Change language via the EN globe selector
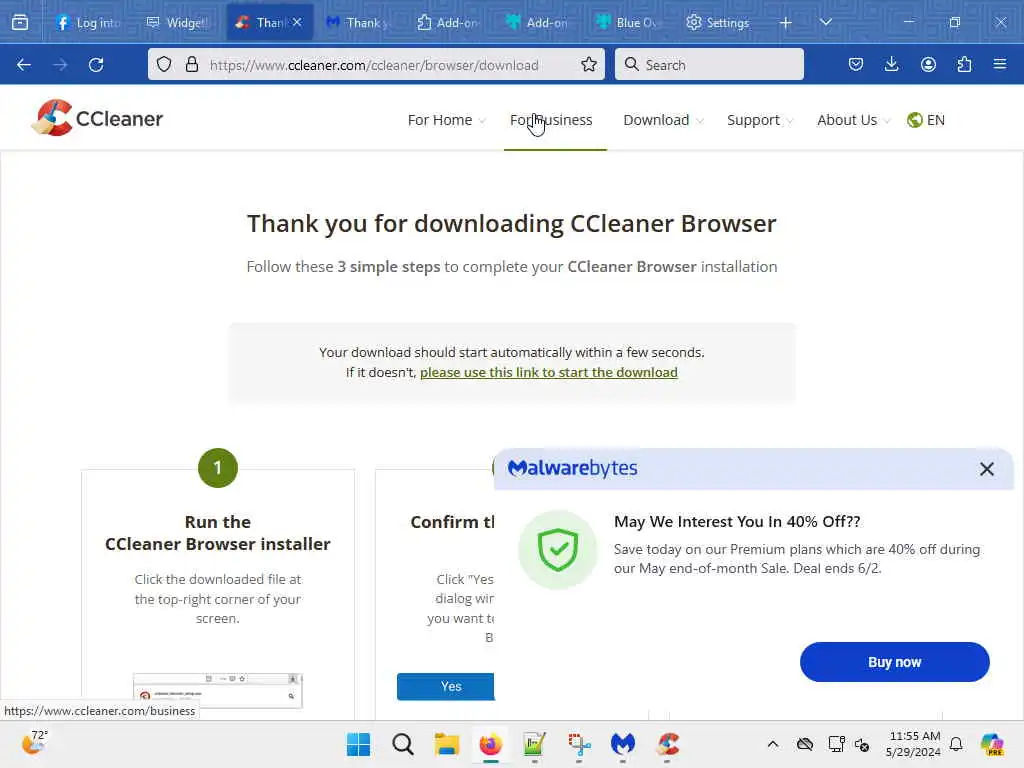Image resolution: width=1024 pixels, height=768 pixels. tap(926, 120)
